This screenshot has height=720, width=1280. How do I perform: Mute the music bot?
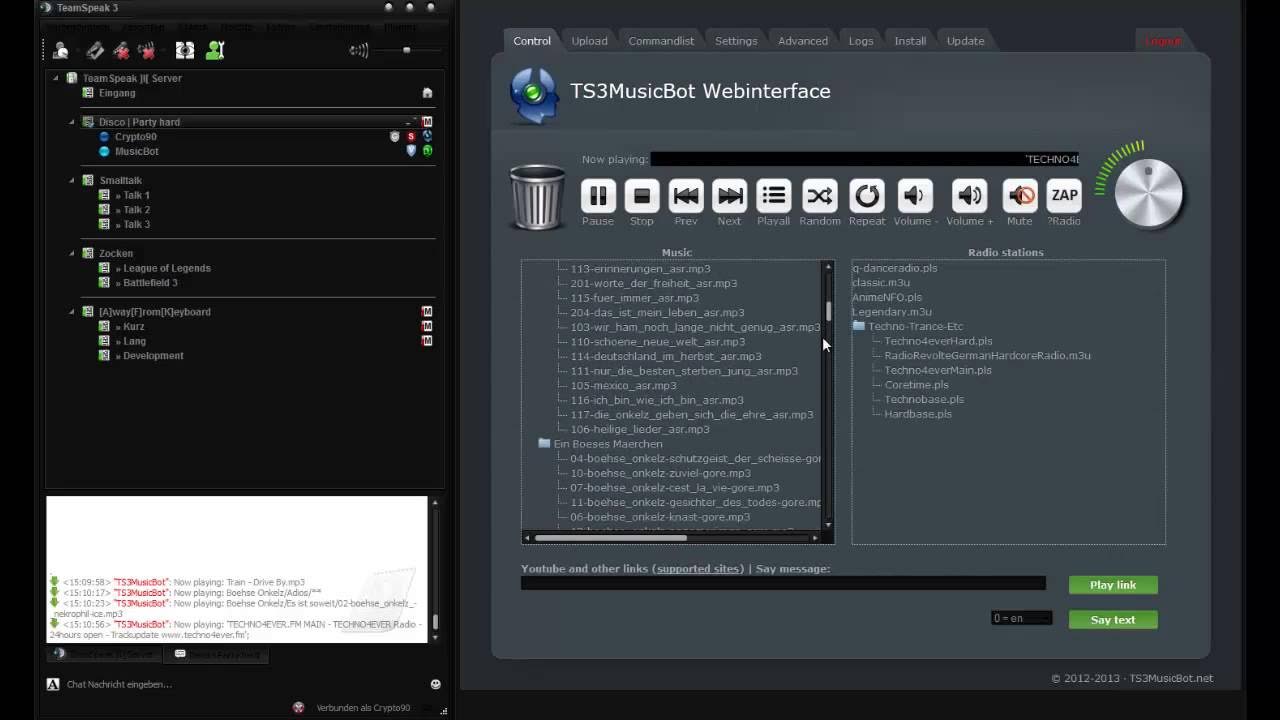click(x=1020, y=196)
